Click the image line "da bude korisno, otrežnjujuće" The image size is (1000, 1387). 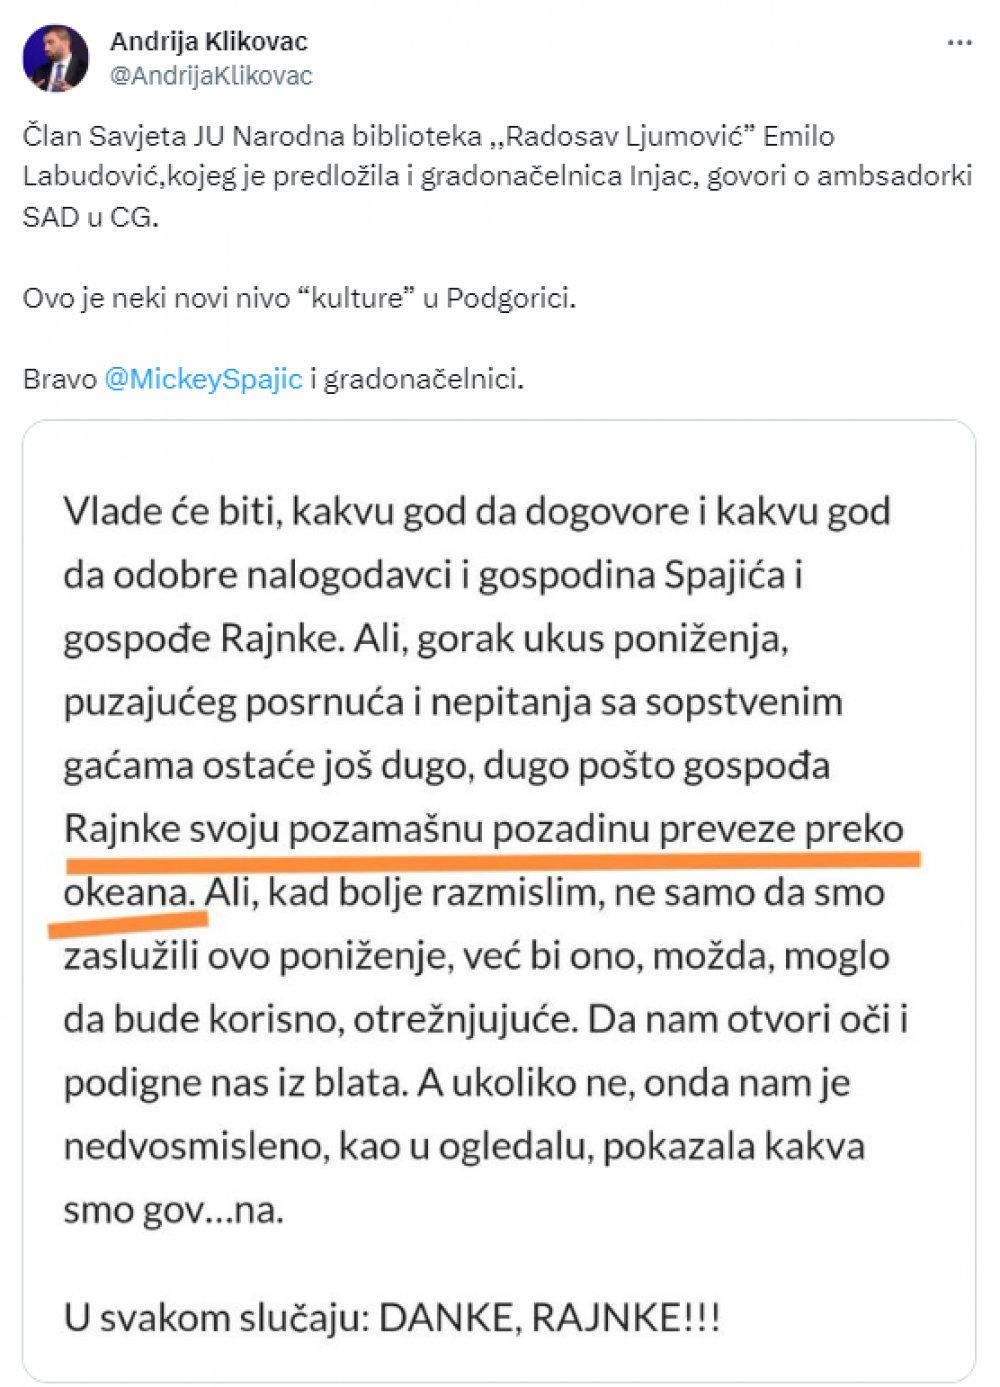(x=485, y=1019)
